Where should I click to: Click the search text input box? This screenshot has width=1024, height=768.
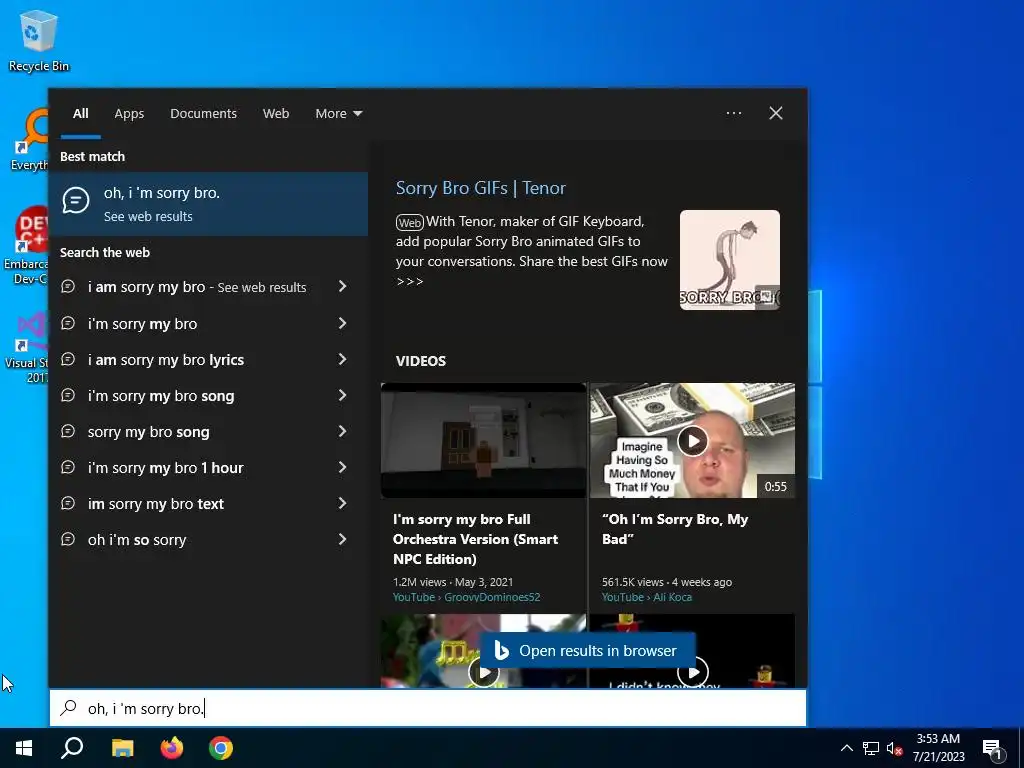coord(428,708)
